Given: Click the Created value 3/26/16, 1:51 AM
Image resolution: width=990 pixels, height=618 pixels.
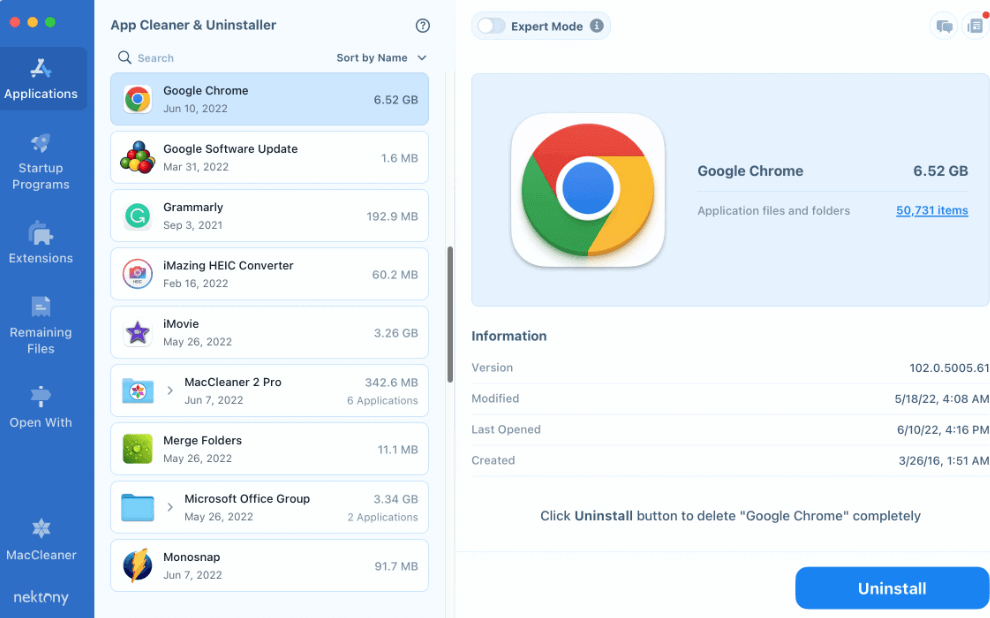Looking at the screenshot, I should point(943,461).
